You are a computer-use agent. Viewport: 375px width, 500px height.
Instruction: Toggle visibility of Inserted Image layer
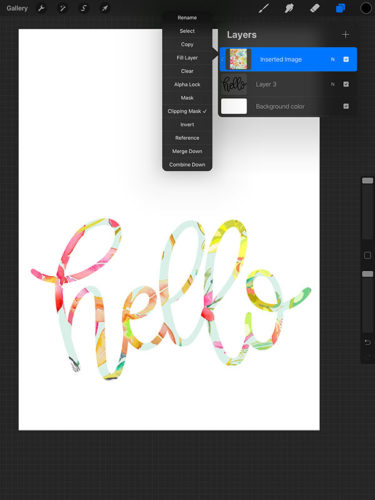click(x=346, y=59)
